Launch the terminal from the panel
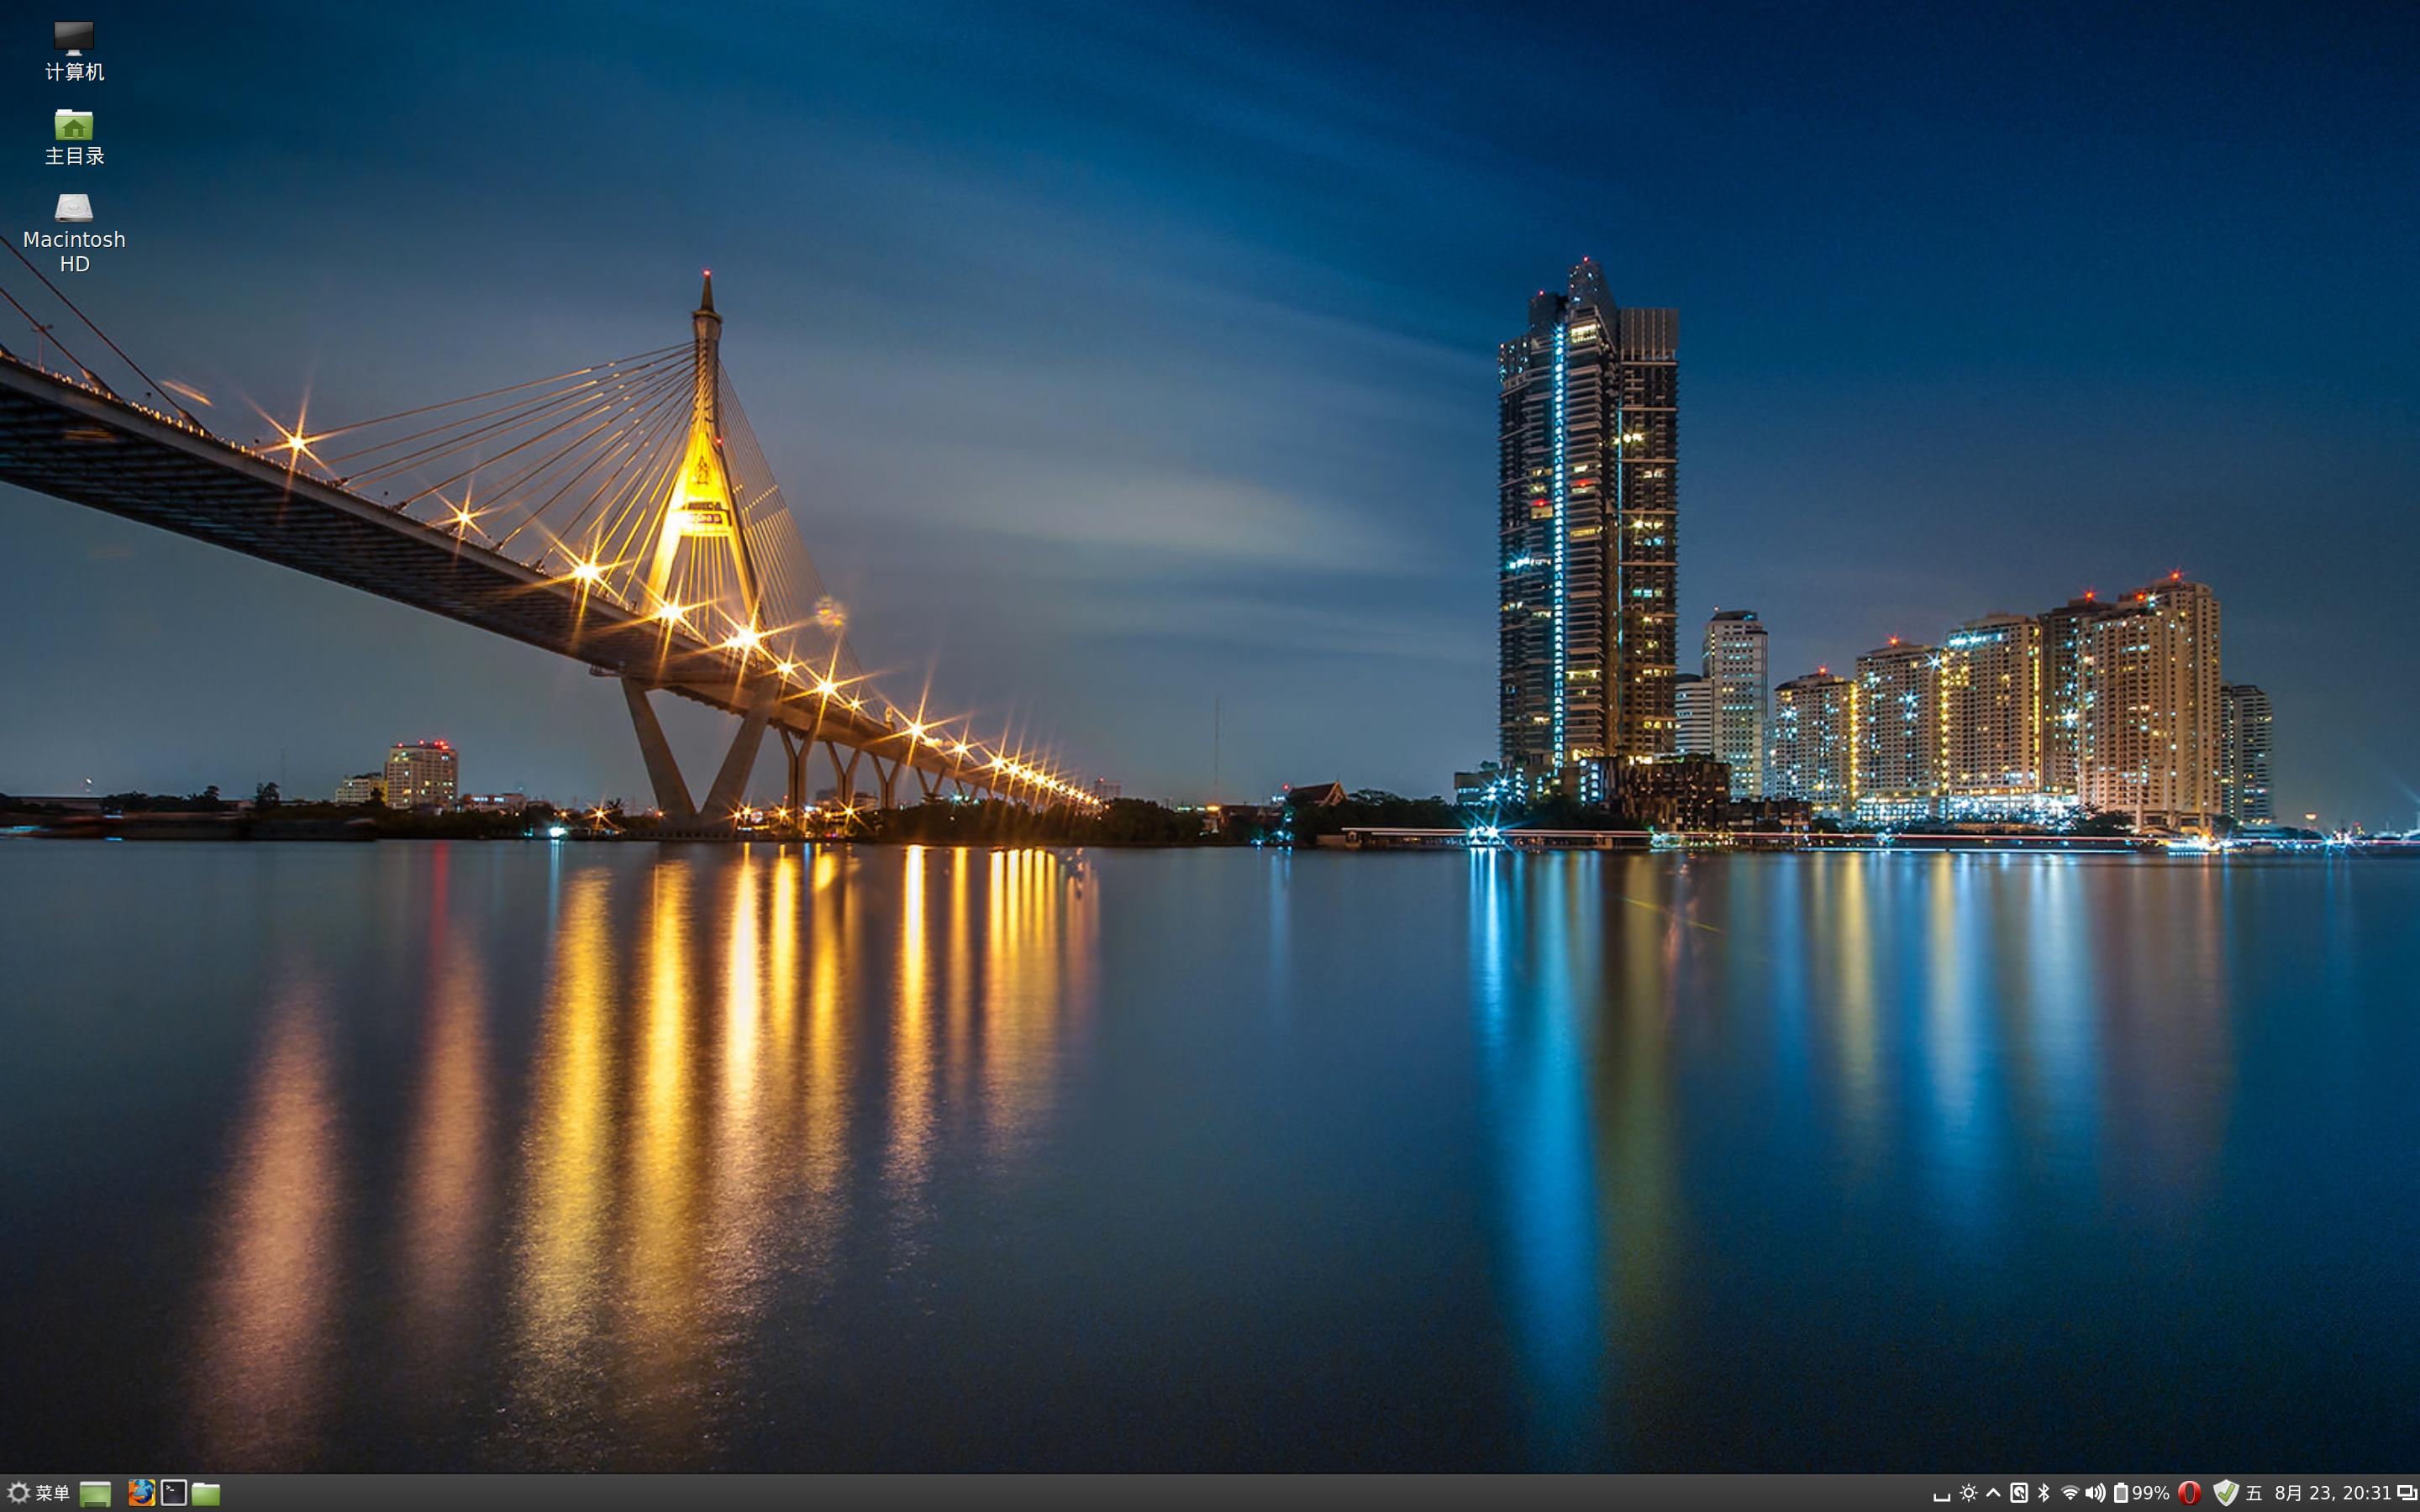Image resolution: width=2420 pixels, height=1512 pixels. pyautogui.click(x=174, y=1493)
